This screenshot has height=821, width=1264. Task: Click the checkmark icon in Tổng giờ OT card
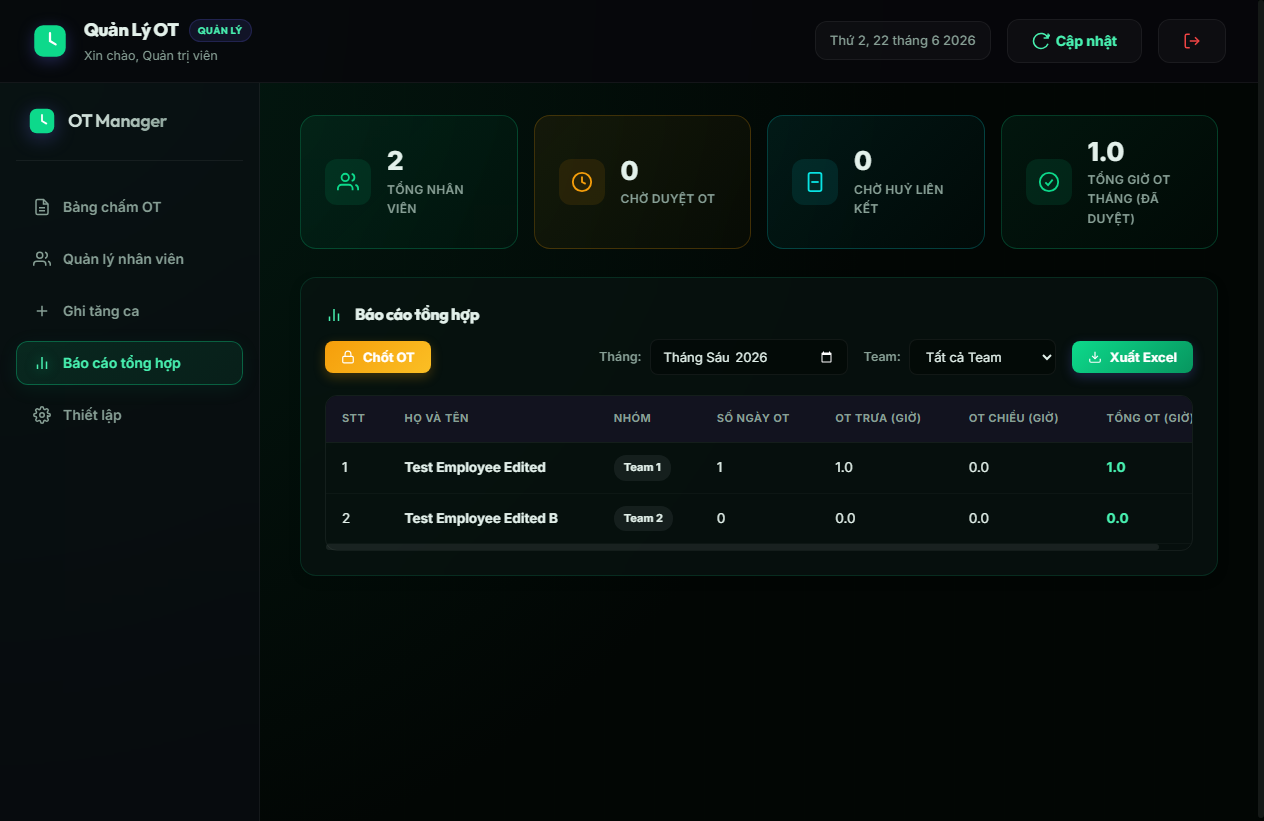pyautogui.click(x=1049, y=182)
